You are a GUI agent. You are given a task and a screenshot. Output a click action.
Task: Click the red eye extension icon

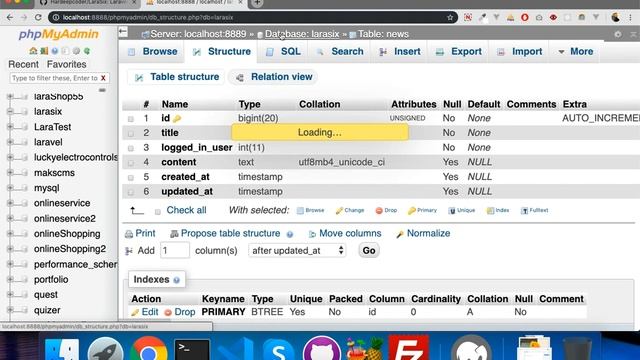coord(553,18)
